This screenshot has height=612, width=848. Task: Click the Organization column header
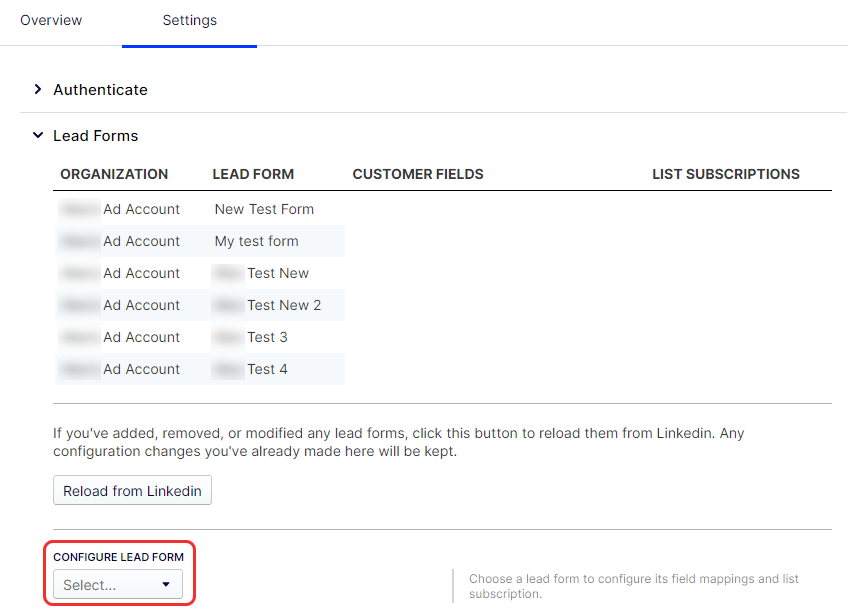tap(114, 174)
